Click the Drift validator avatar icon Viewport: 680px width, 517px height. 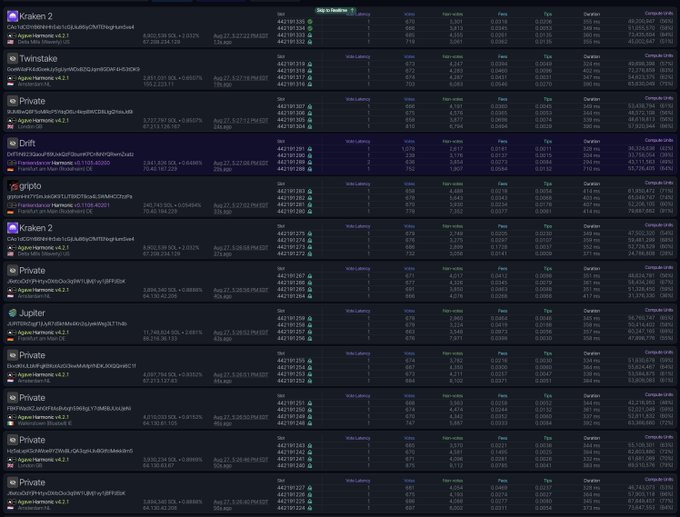[x=13, y=143]
